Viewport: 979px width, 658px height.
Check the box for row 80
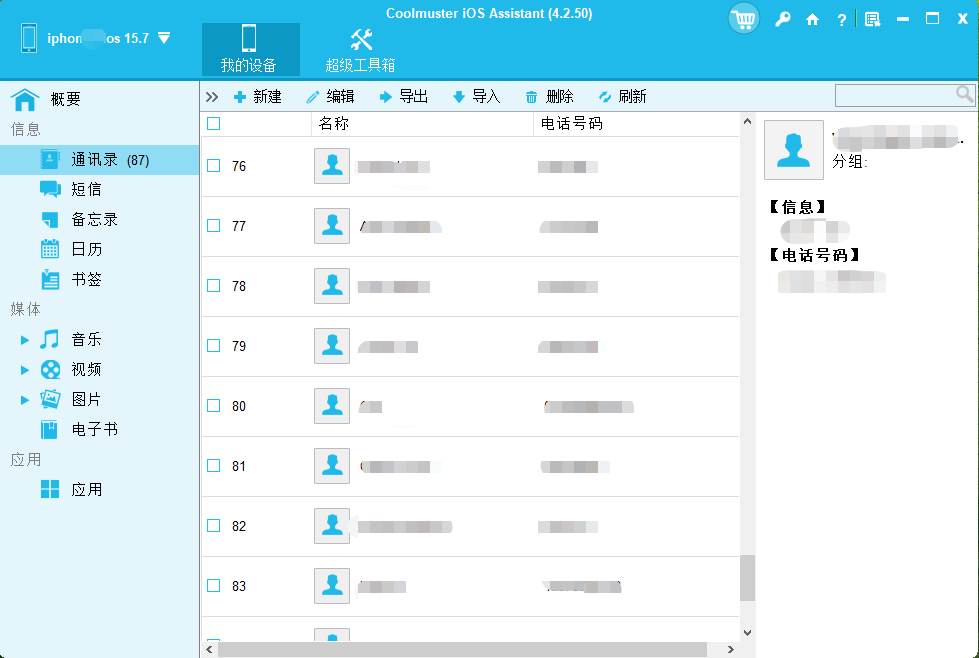click(214, 405)
